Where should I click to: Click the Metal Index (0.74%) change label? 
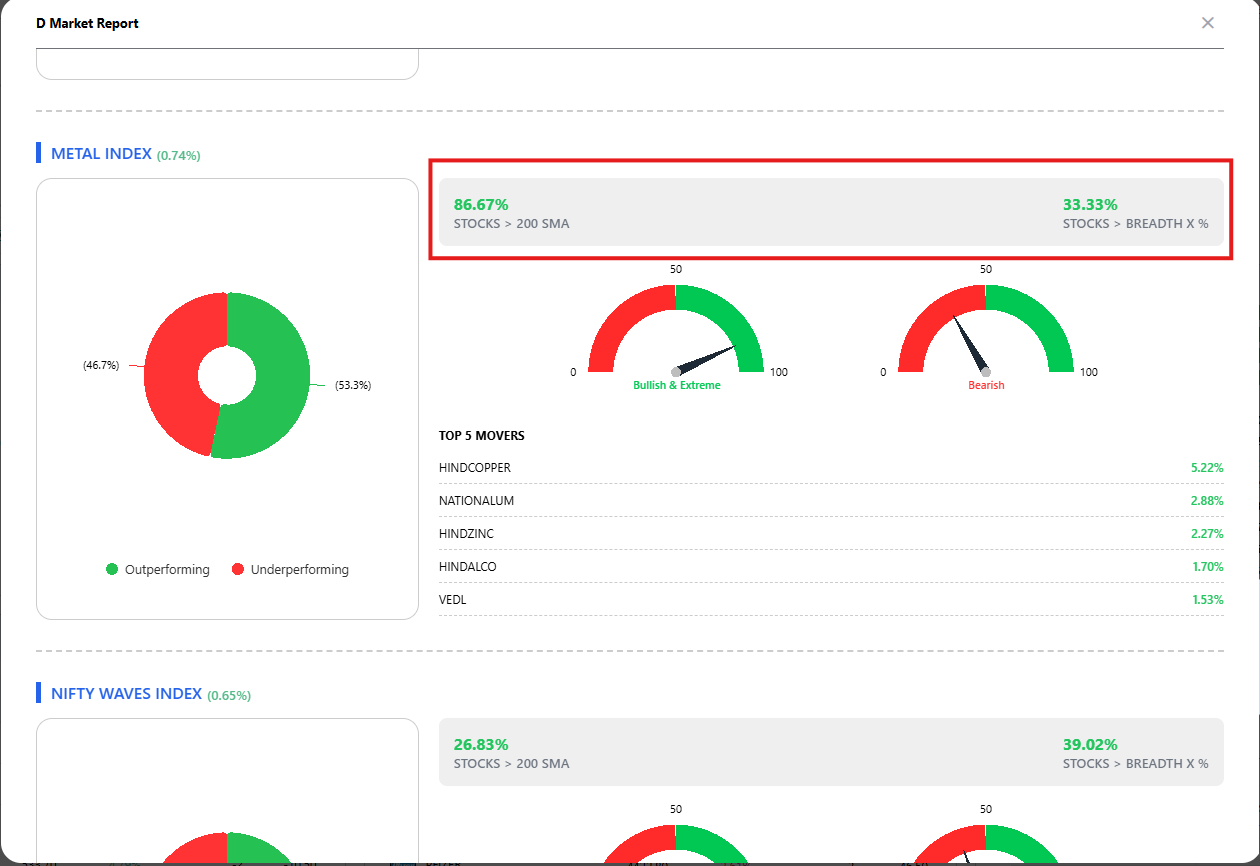[x=179, y=156]
